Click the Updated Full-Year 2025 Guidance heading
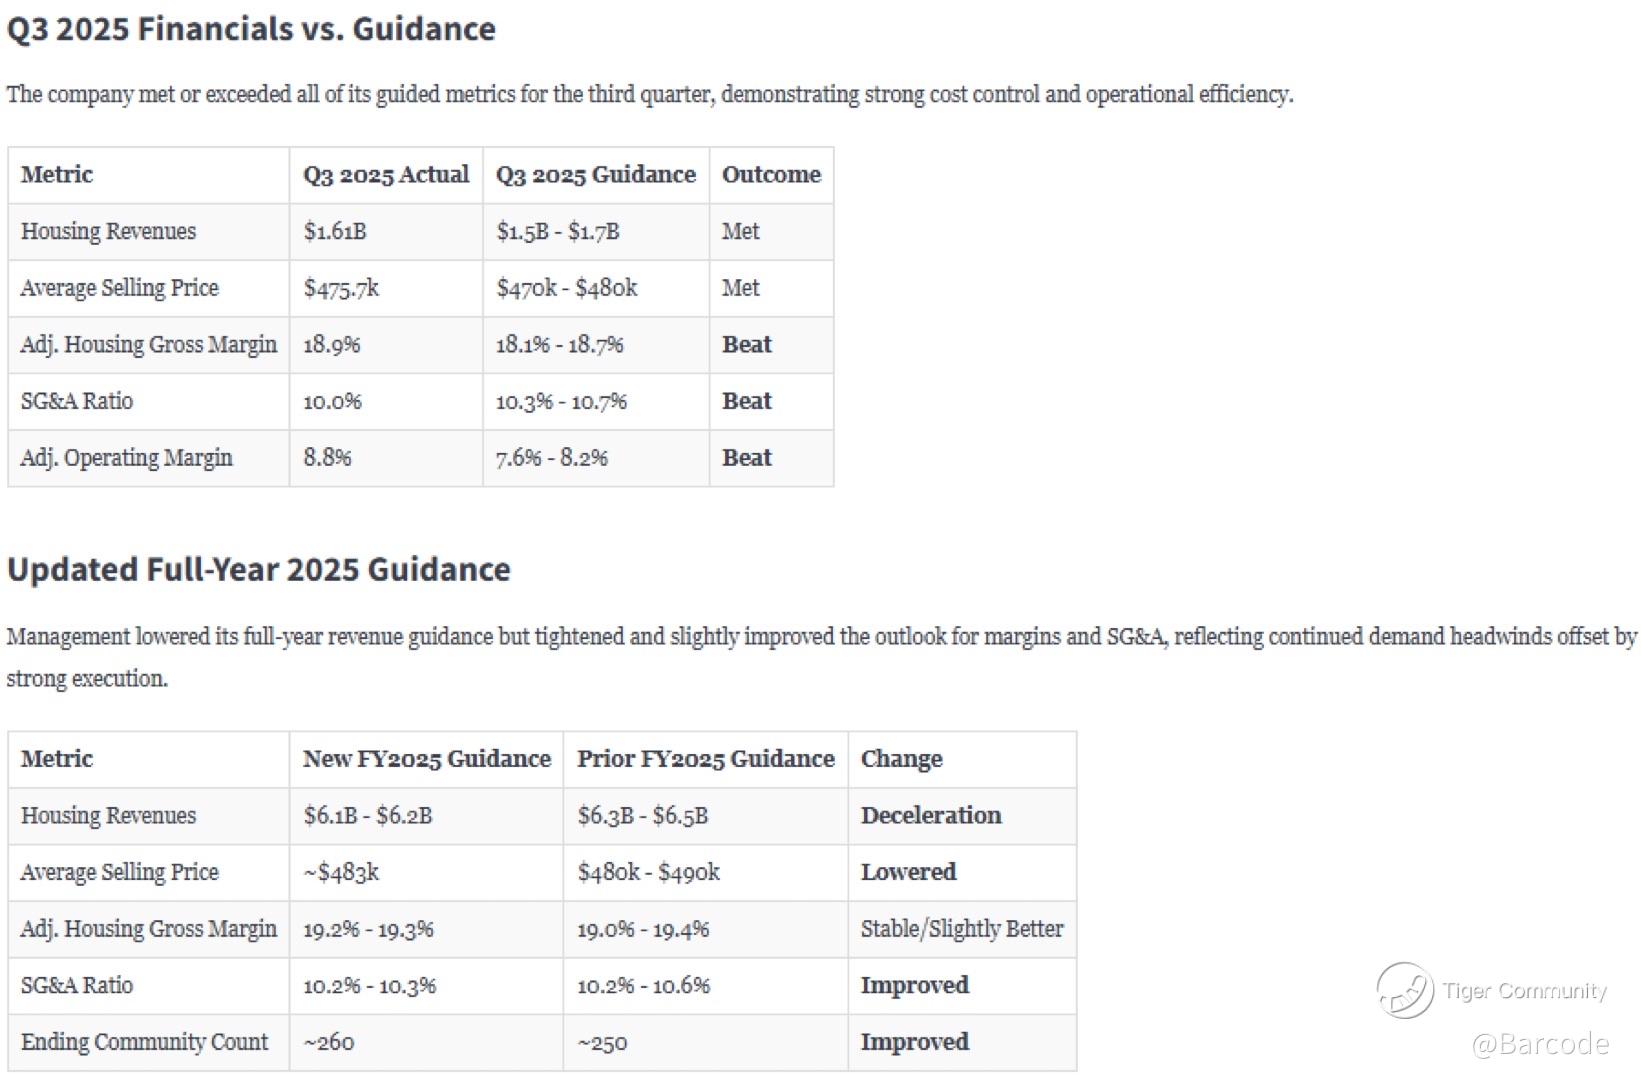Image resolution: width=1641 pixels, height=1081 pixels. [x=259, y=569]
